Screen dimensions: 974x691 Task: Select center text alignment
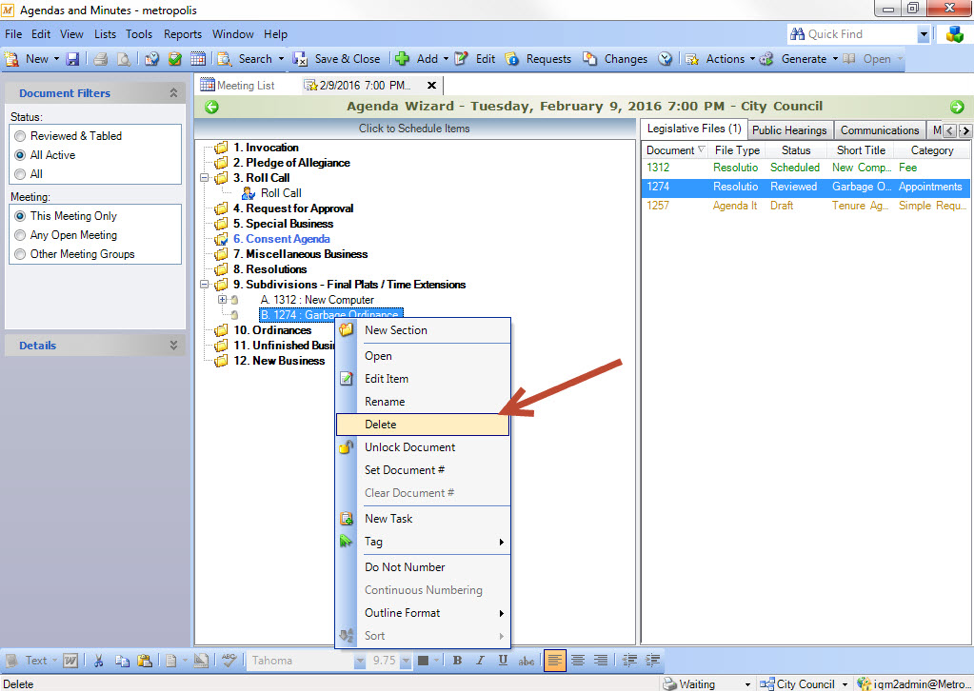pos(578,660)
